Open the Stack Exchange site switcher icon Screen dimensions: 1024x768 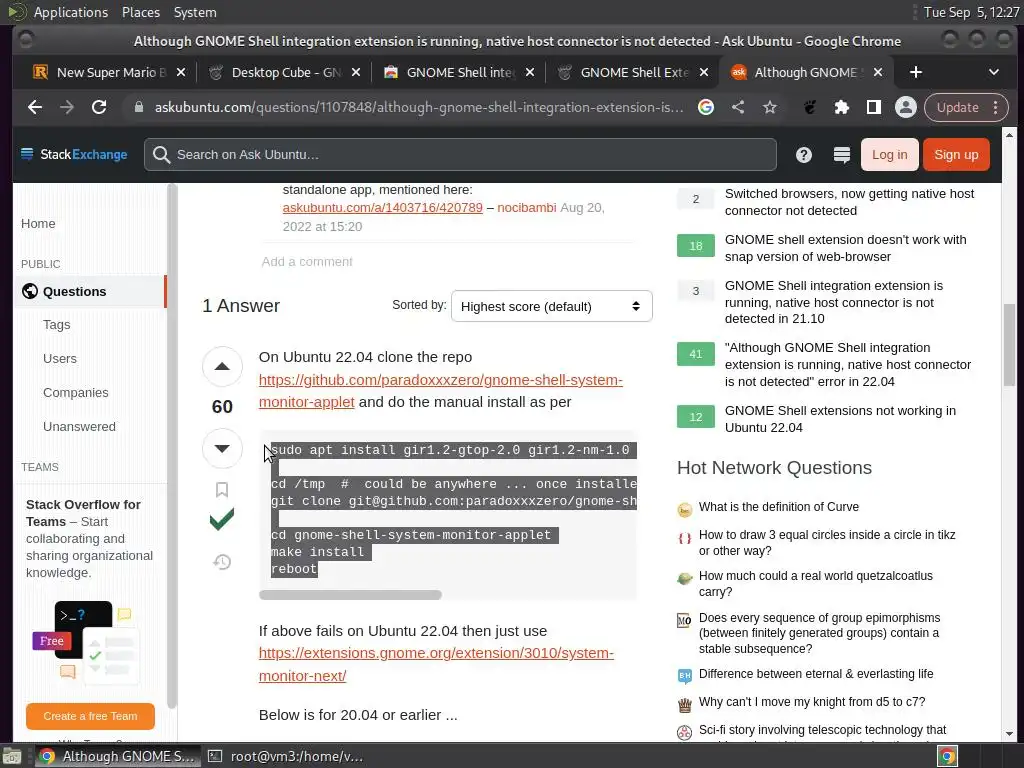tap(842, 155)
